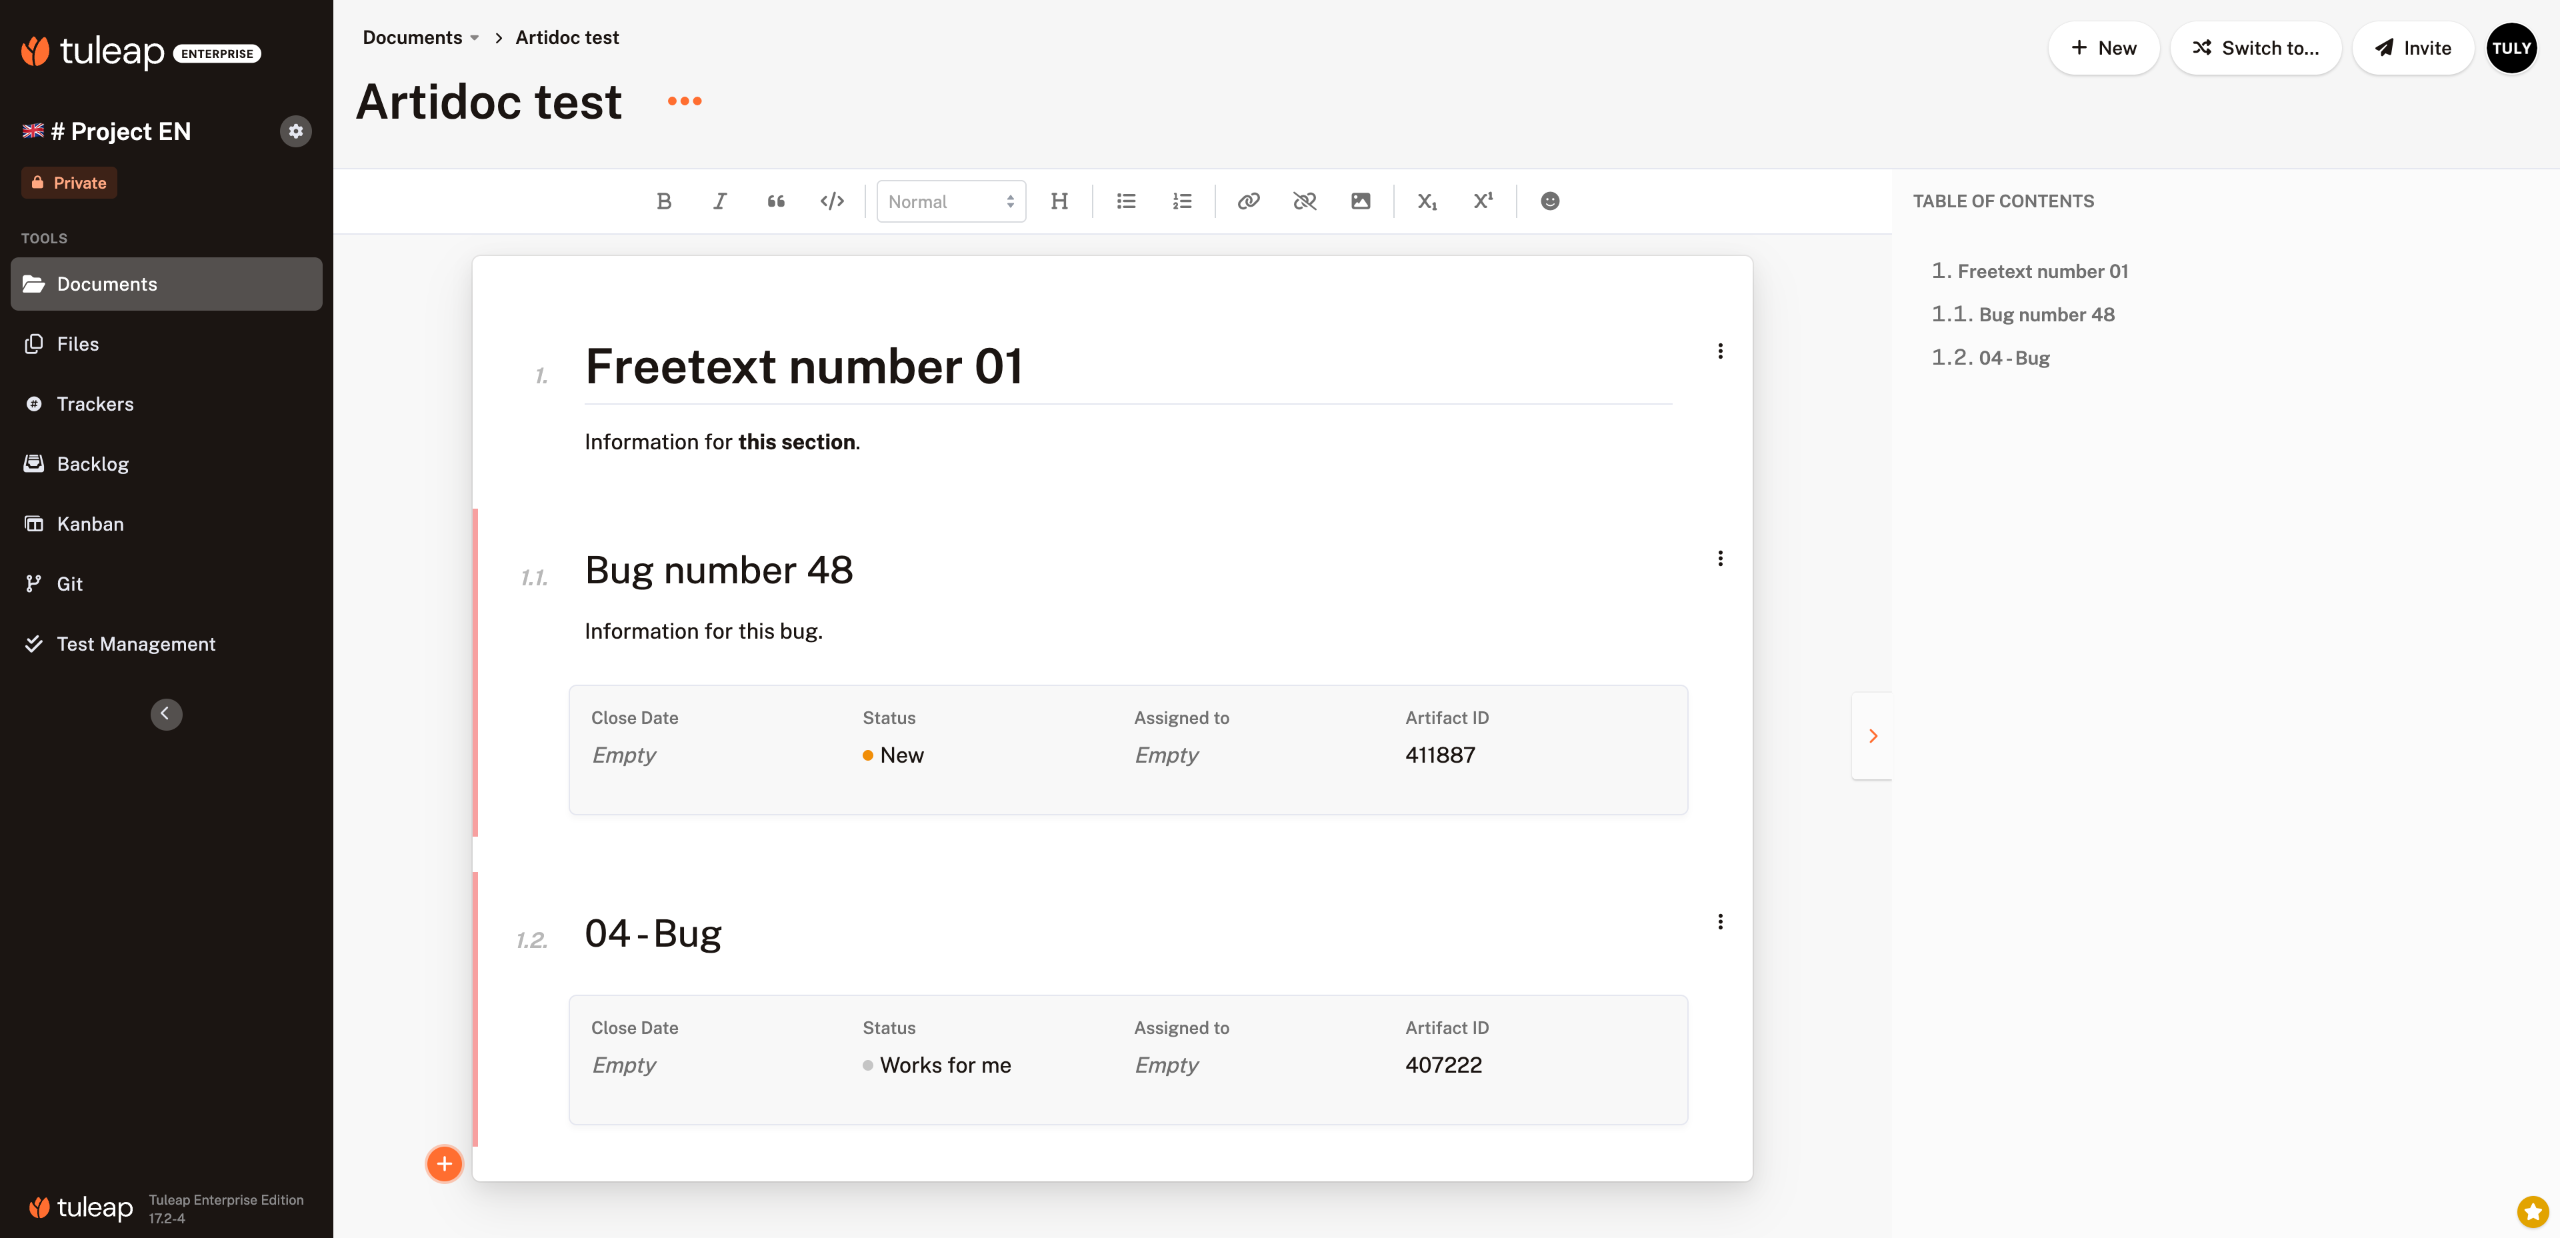Expand the Documents breadcrumb dropdown
Viewport: 2560px width, 1238px height.
click(474, 38)
